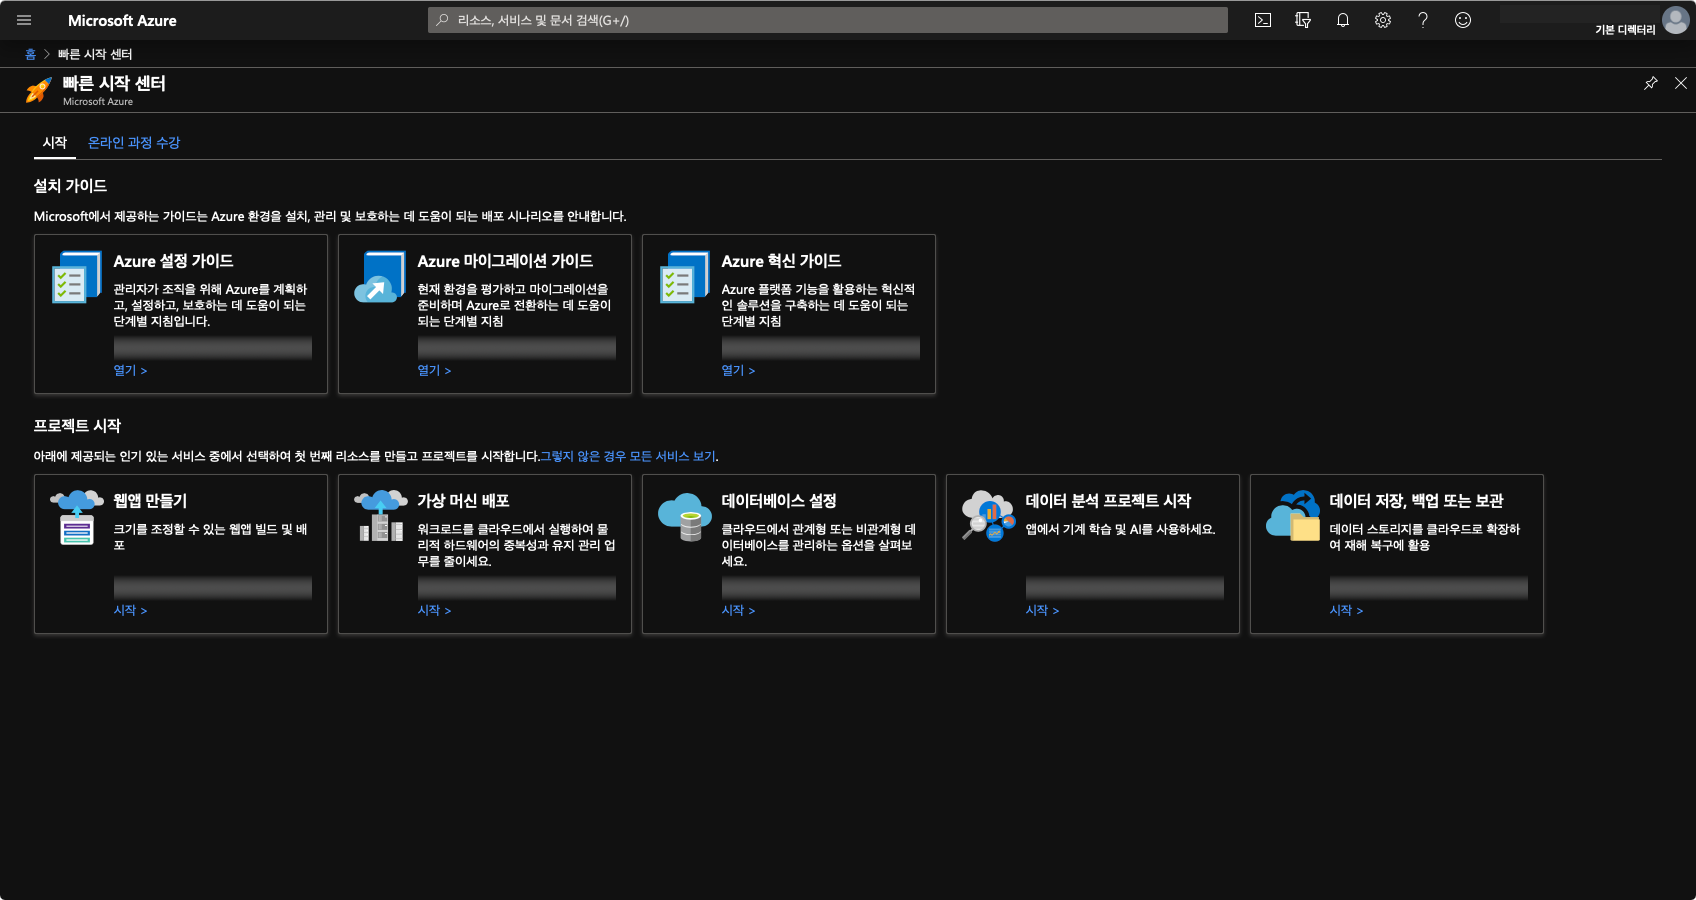Click the 데이터베이스 설정 card title
This screenshot has height=900, width=1696.
click(x=779, y=501)
